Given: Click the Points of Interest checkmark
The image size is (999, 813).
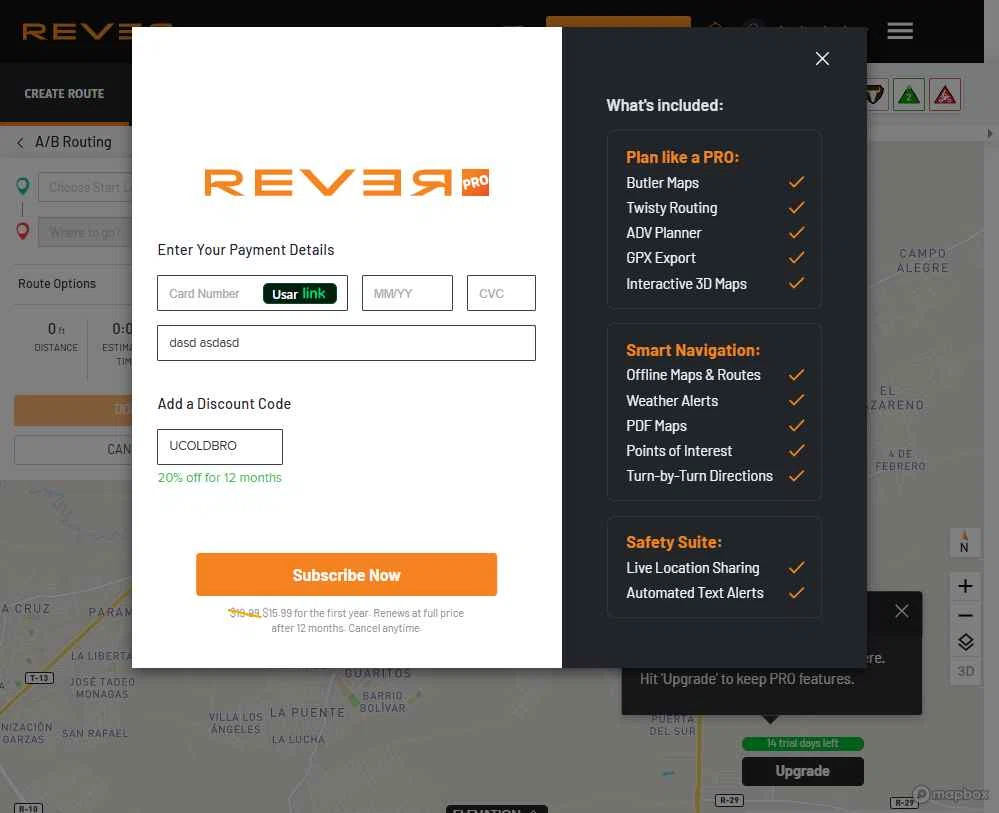Looking at the screenshot, I should tap(796, 450).
